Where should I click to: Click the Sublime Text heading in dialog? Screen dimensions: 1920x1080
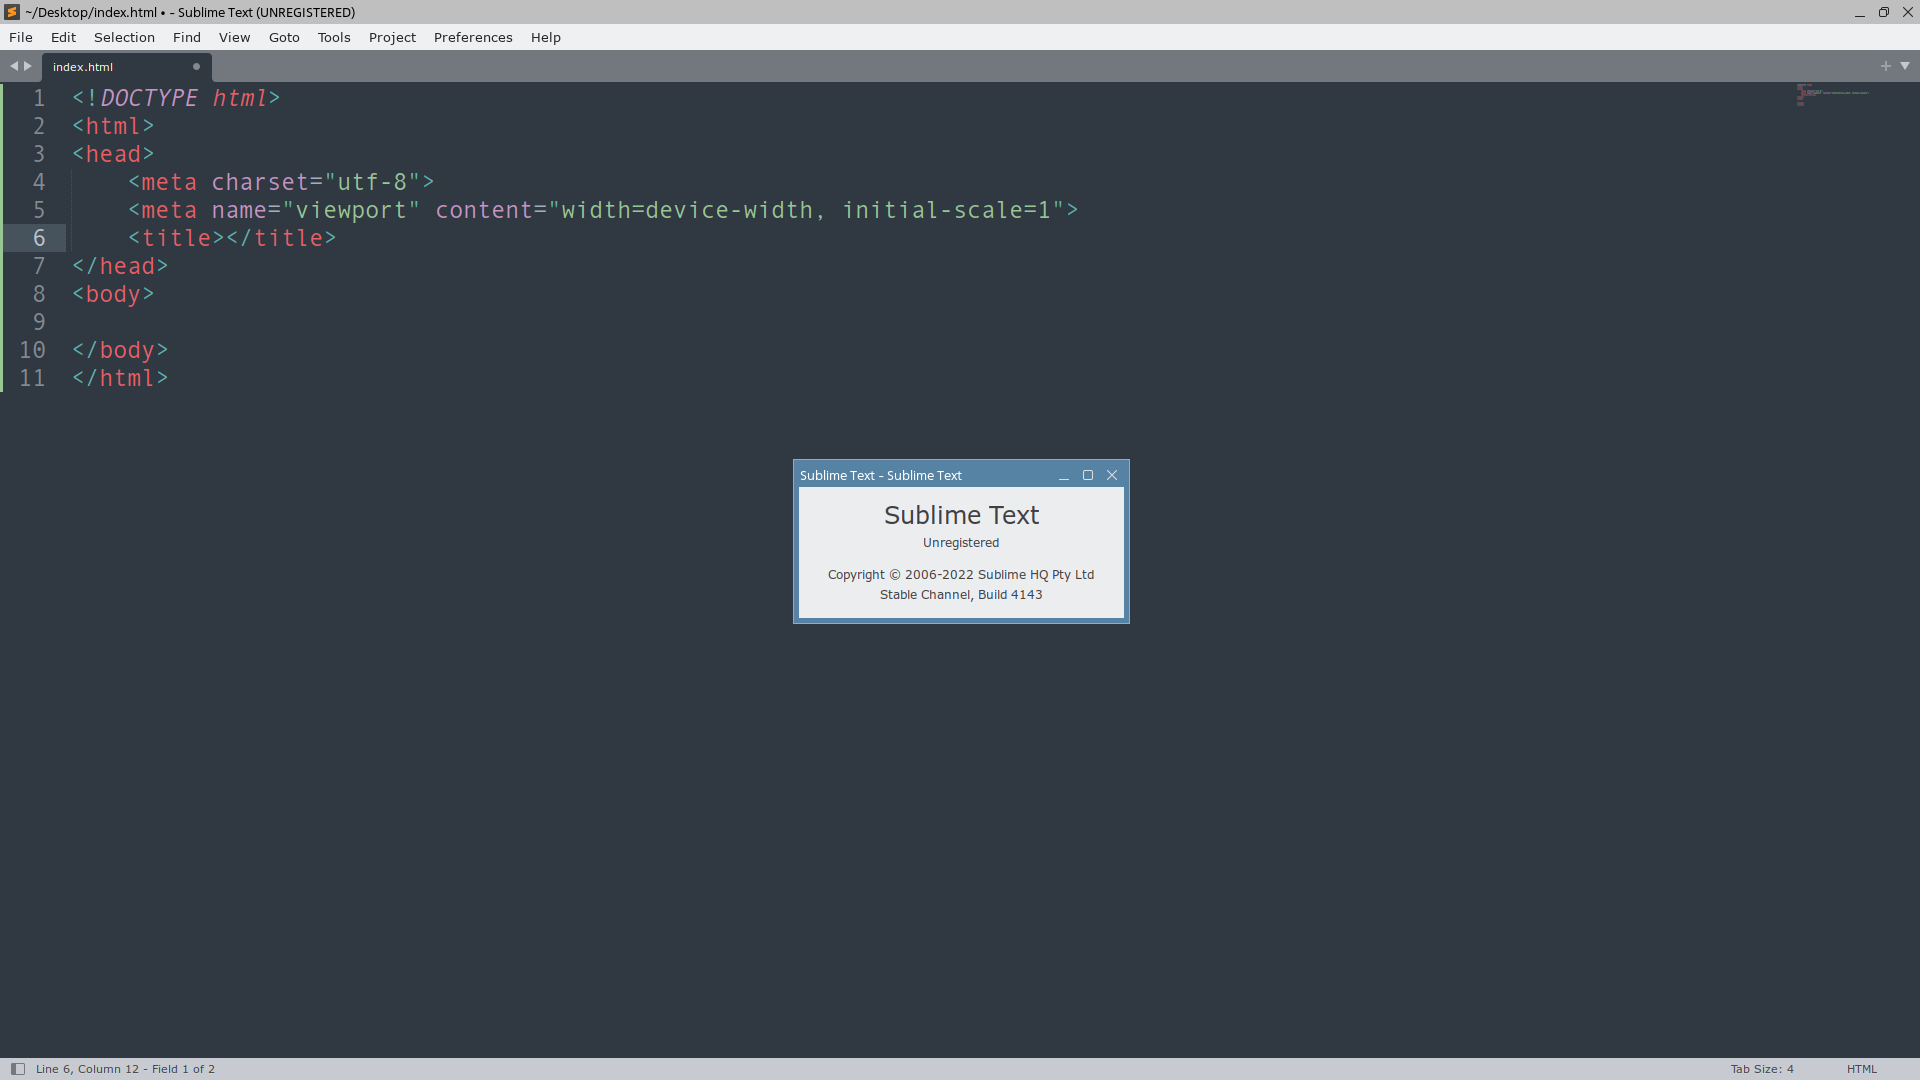pos(961,515)
